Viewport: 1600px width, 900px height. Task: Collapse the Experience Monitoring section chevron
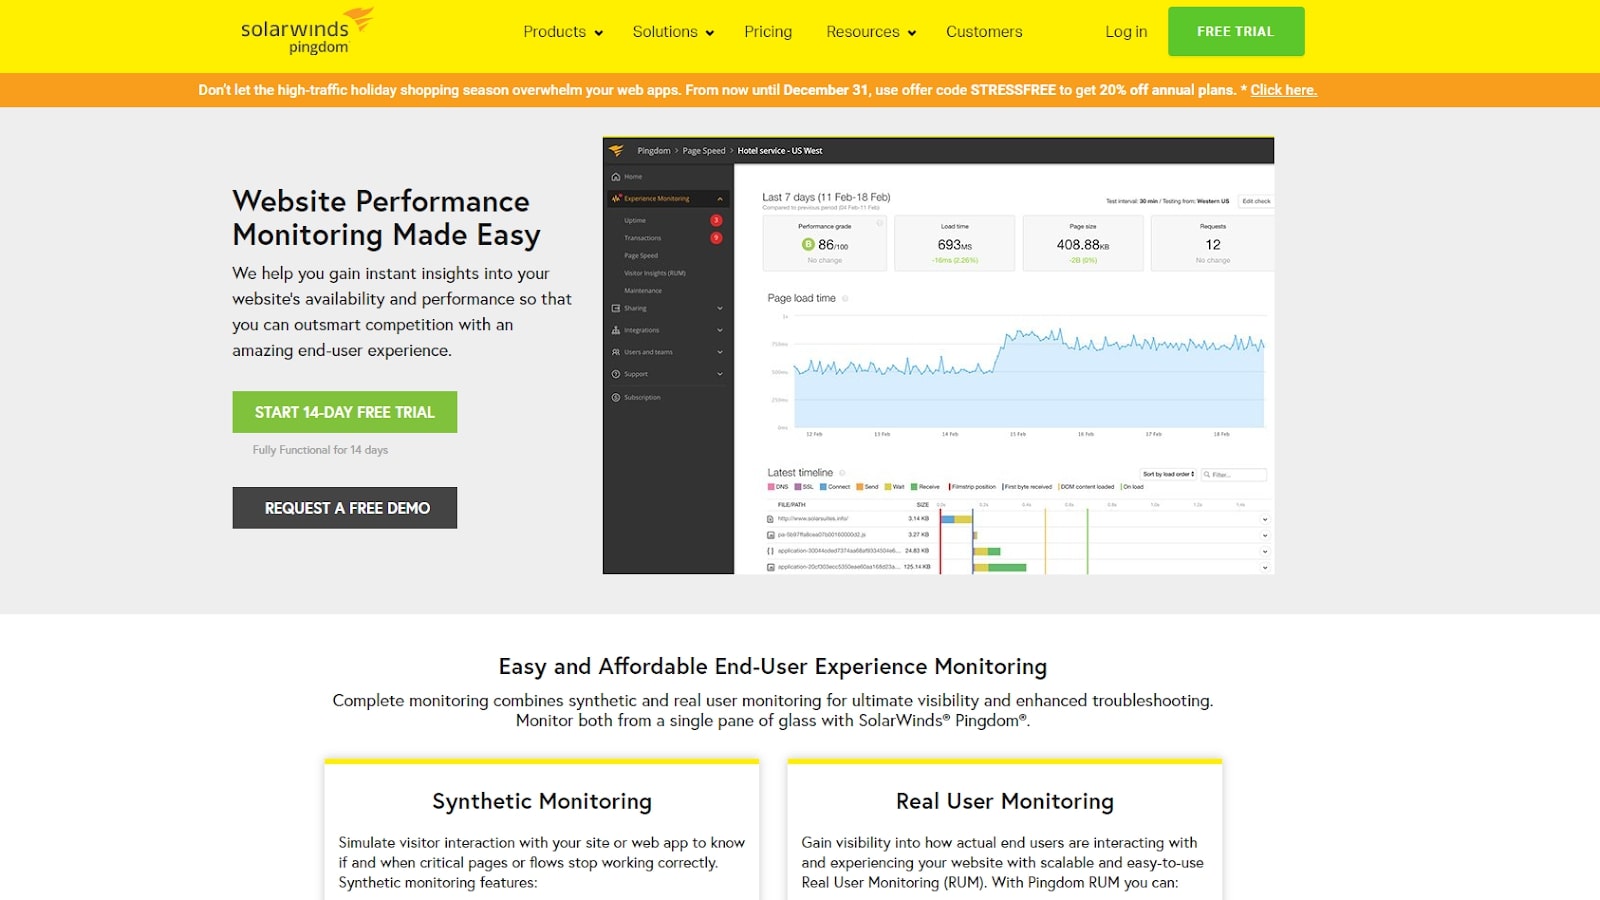(720, 199)
